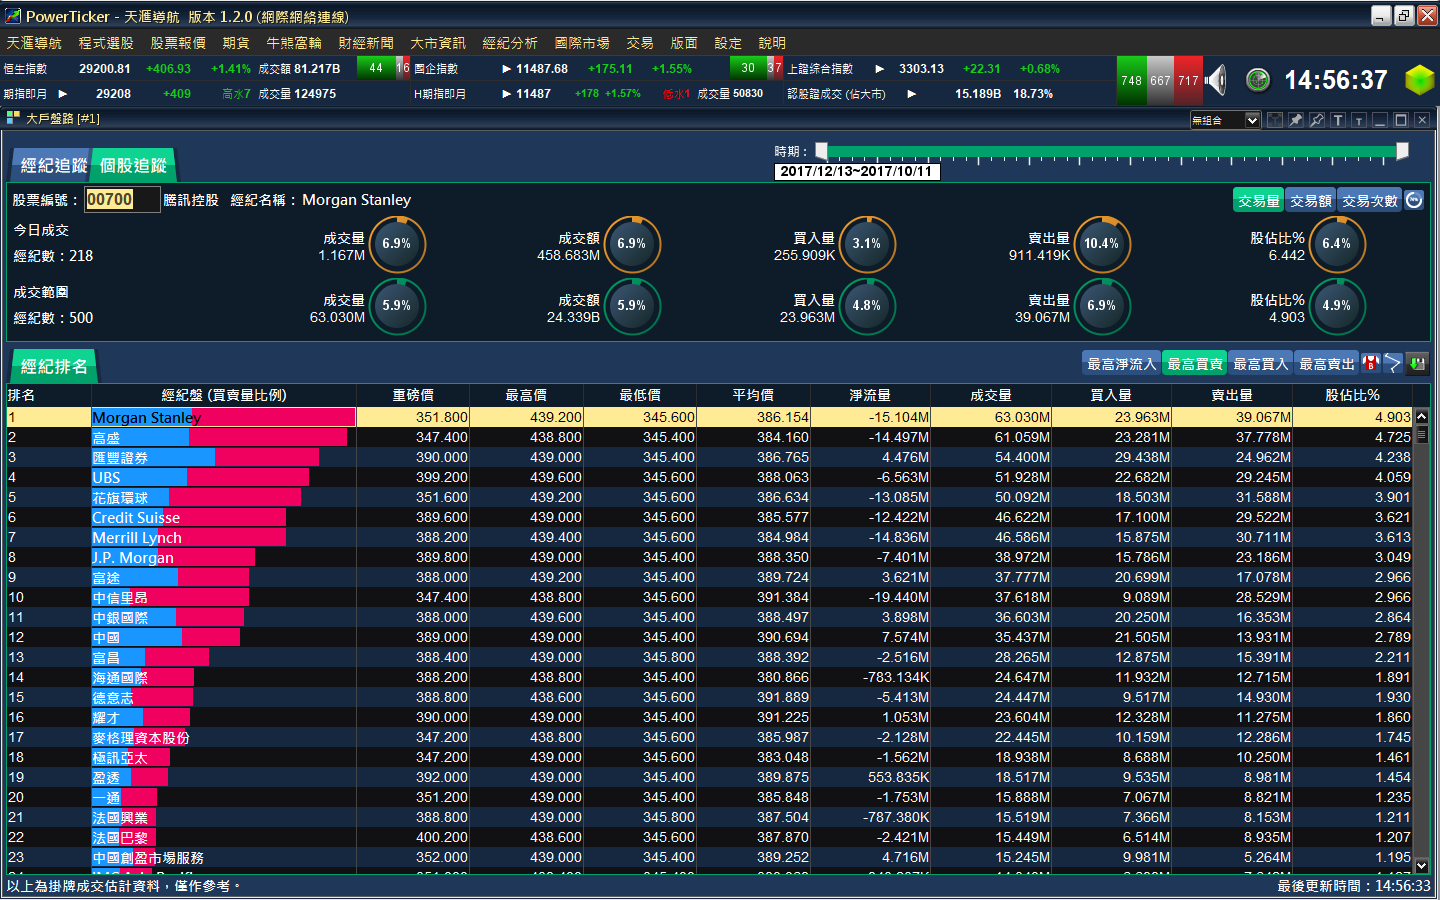Click the 成交量 6.9% orange ring gauge
The image size is (1440, 900).
pos(397,244)
